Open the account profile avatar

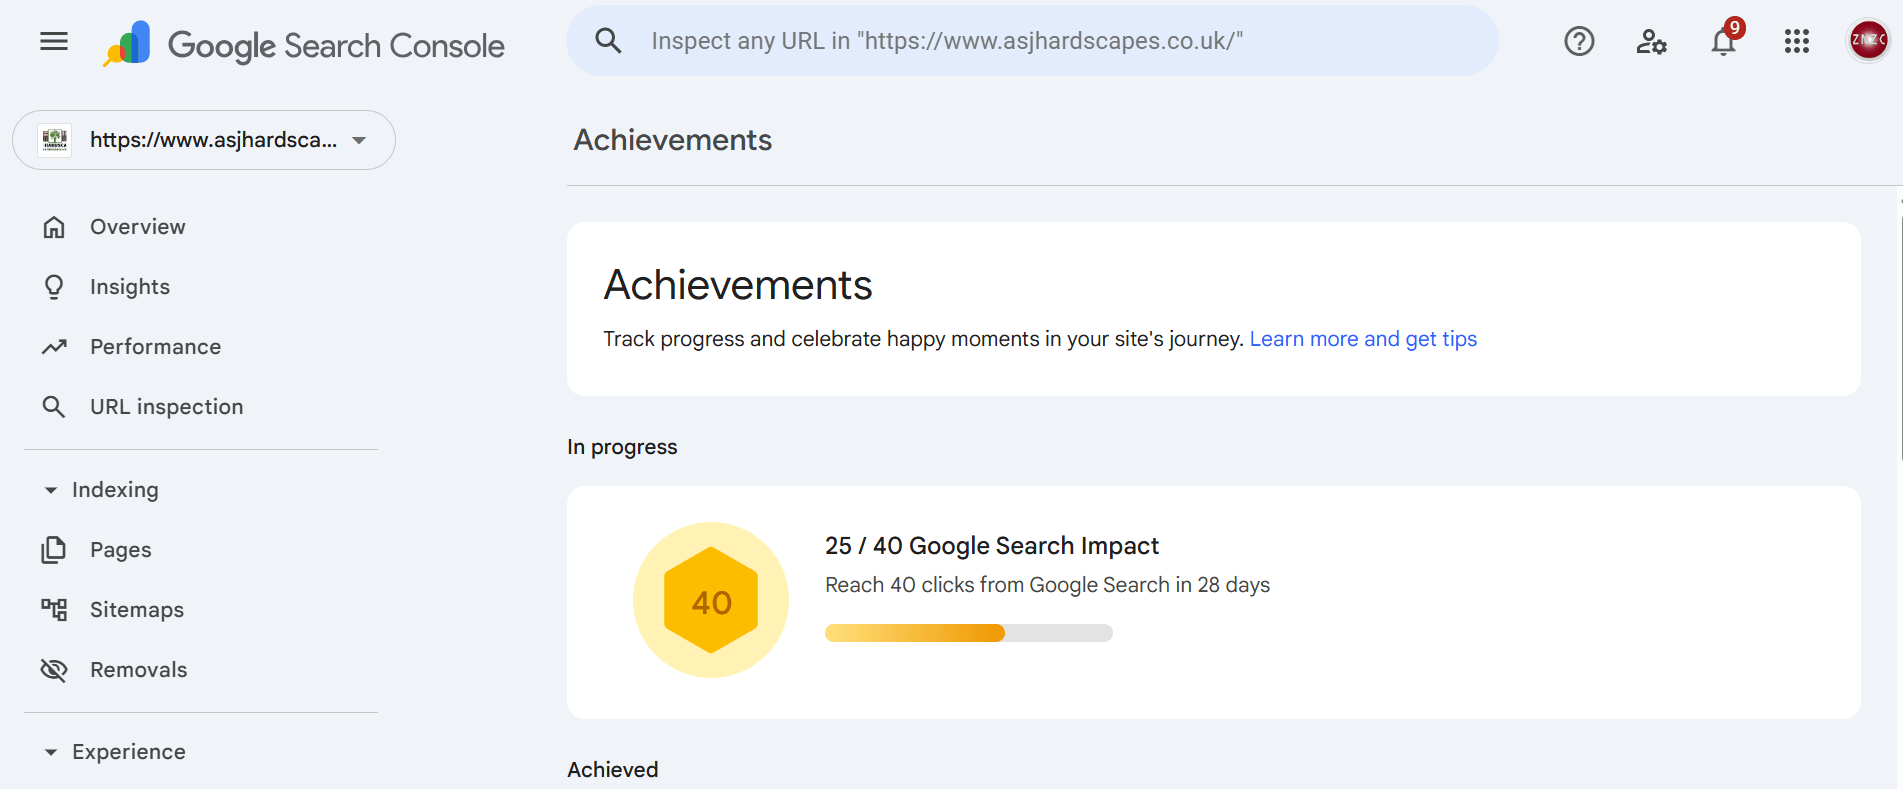pos(1867,41)
